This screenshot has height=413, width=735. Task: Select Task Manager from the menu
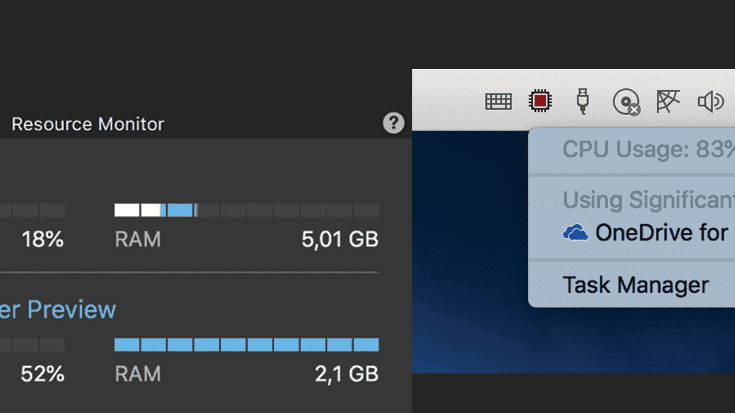(x=635, y=285)
